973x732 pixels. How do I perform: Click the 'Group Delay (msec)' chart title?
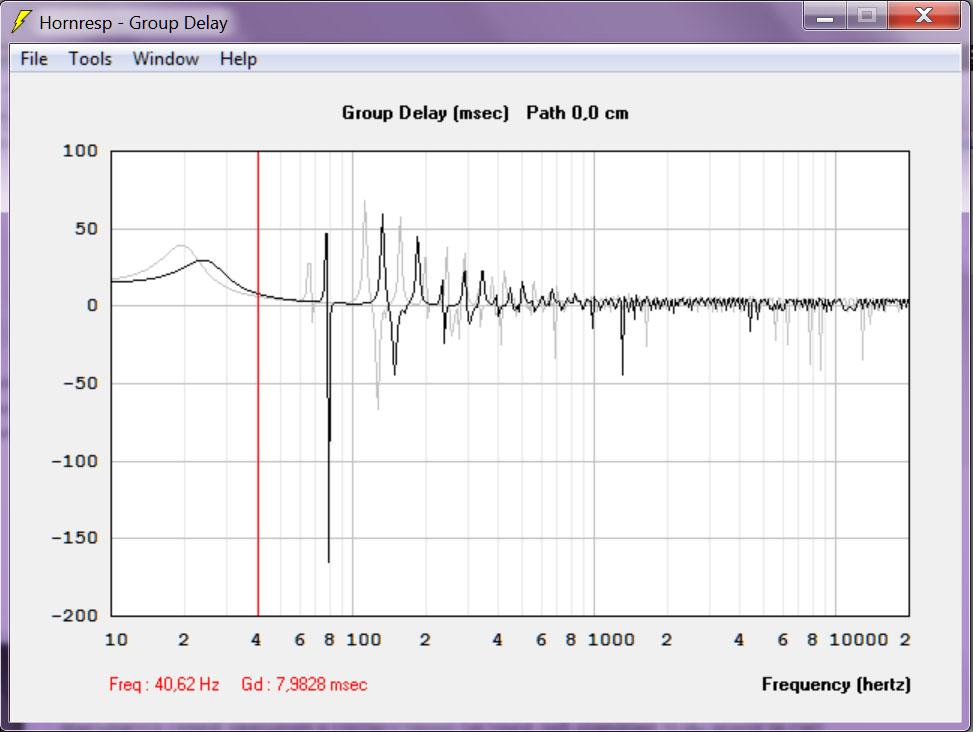pos(425,113)
